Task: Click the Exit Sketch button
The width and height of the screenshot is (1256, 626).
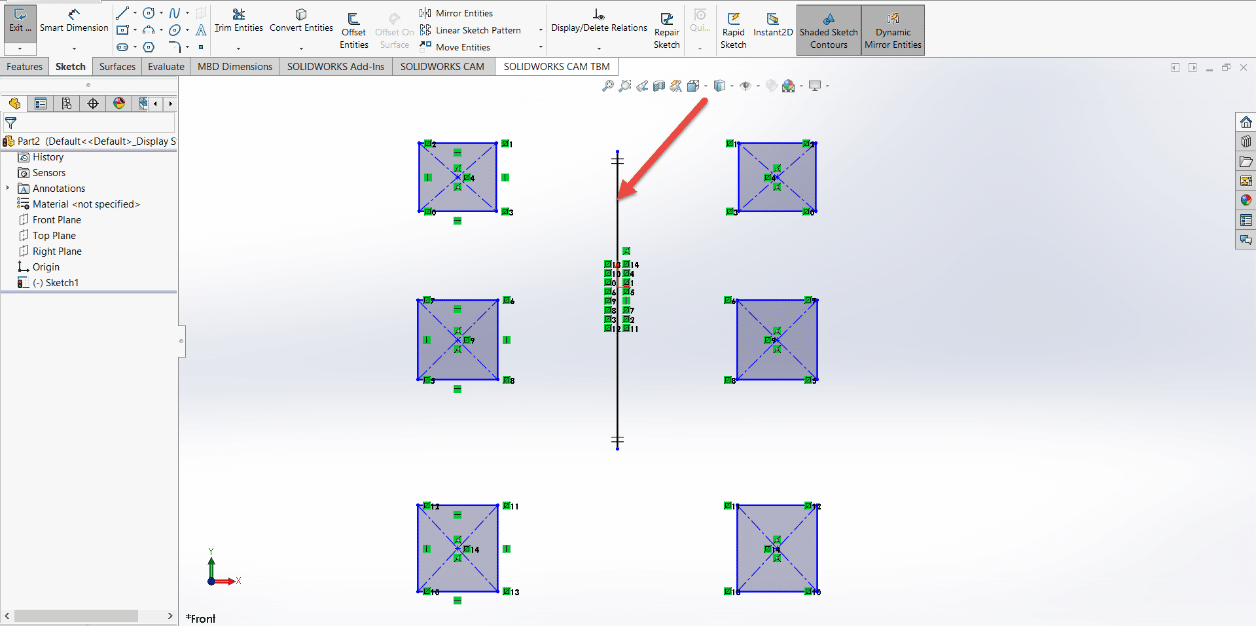Action: 20,20
